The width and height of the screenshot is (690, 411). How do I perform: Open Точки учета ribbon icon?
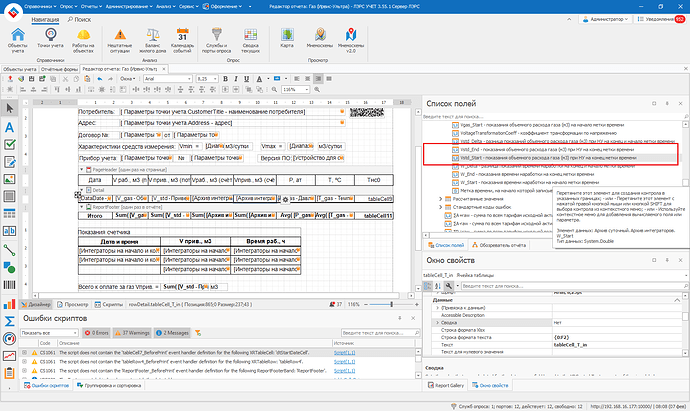coord(50,38)
